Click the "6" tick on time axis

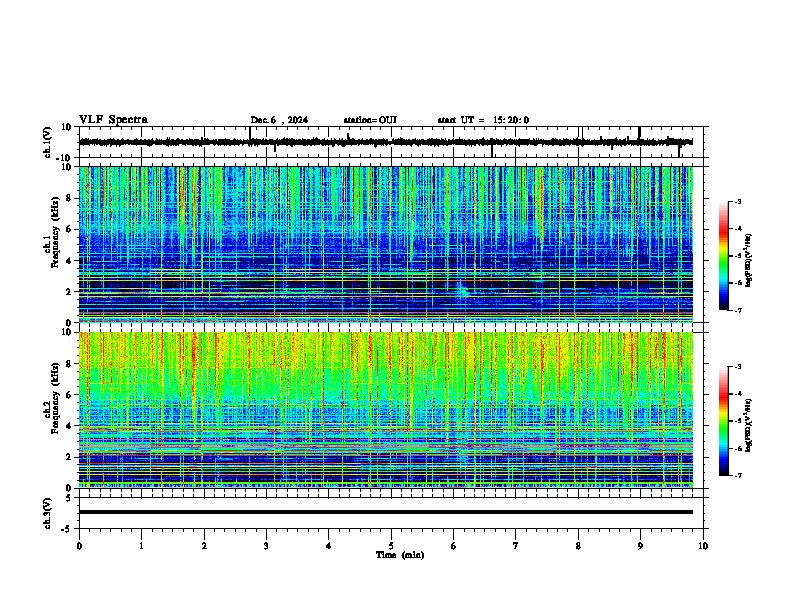[454, 546]
